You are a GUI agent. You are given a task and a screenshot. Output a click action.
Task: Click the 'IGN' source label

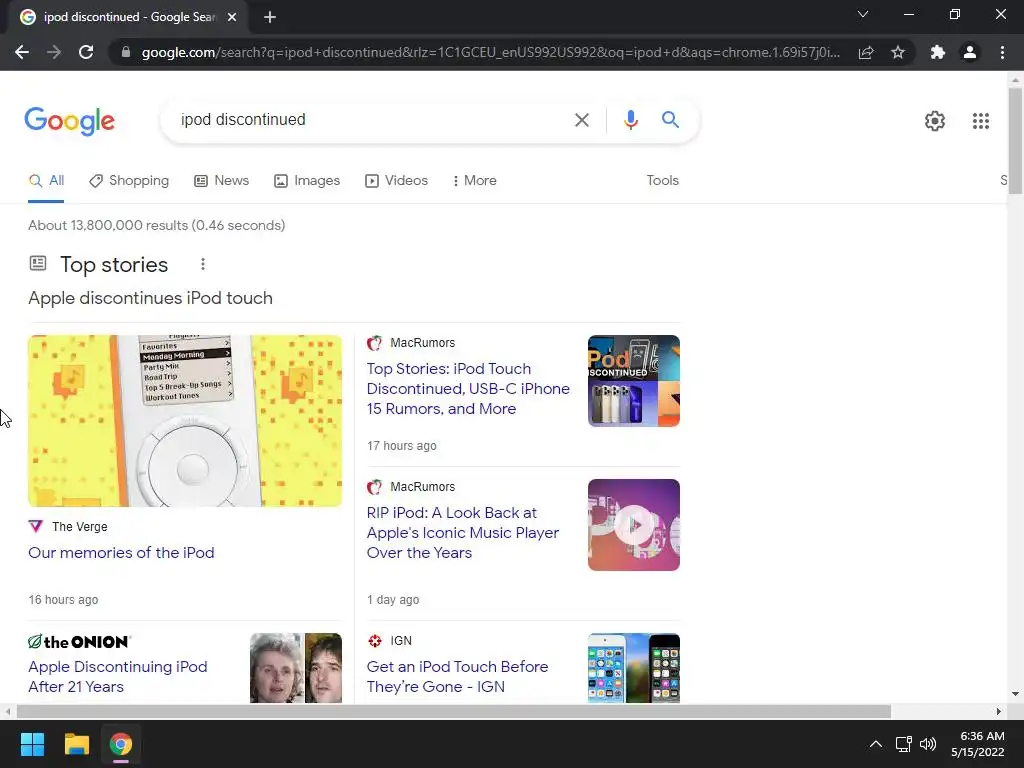point(401,641)
